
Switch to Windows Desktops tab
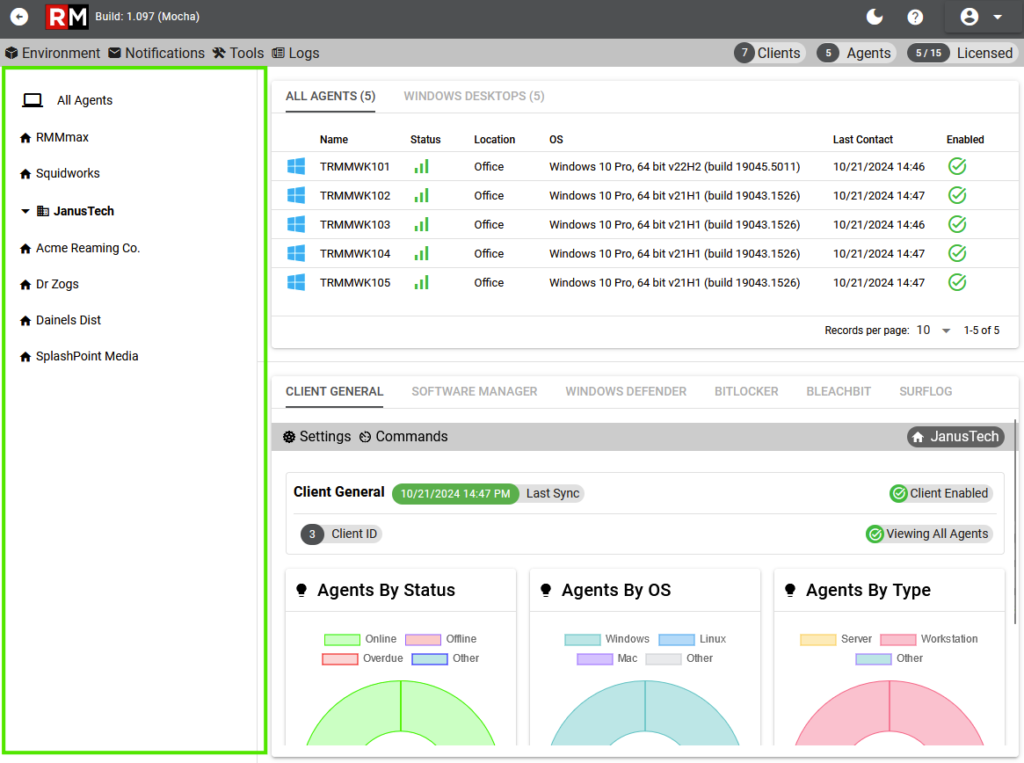473,96
